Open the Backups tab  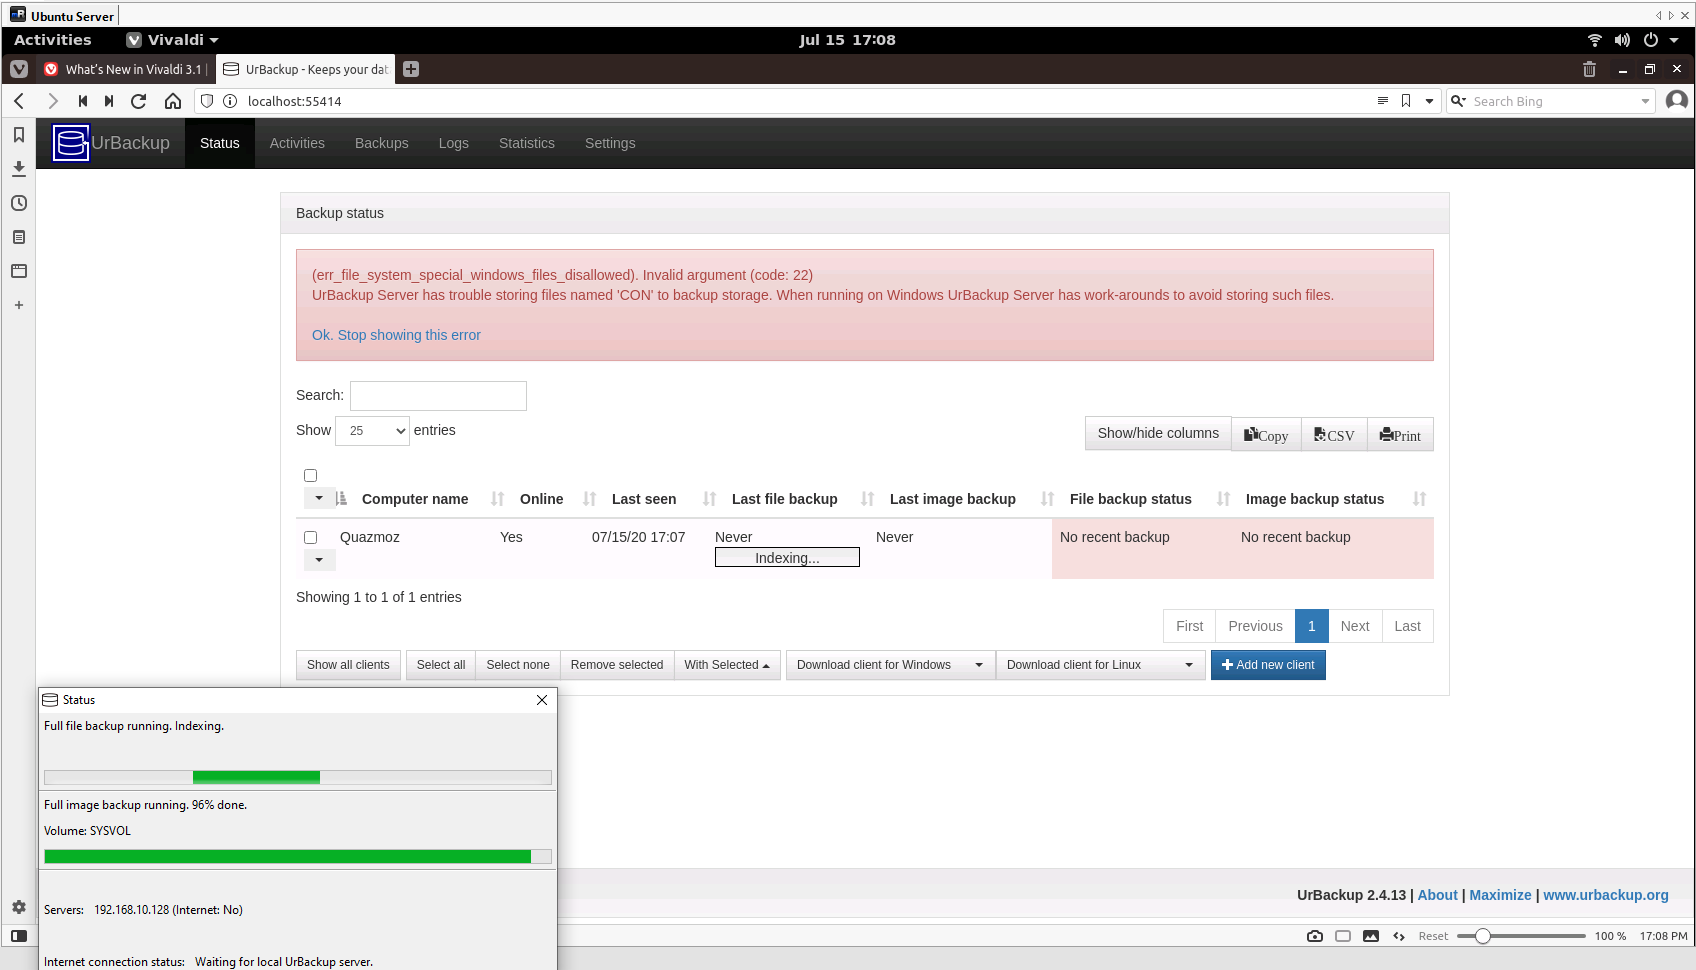[382, 143]
